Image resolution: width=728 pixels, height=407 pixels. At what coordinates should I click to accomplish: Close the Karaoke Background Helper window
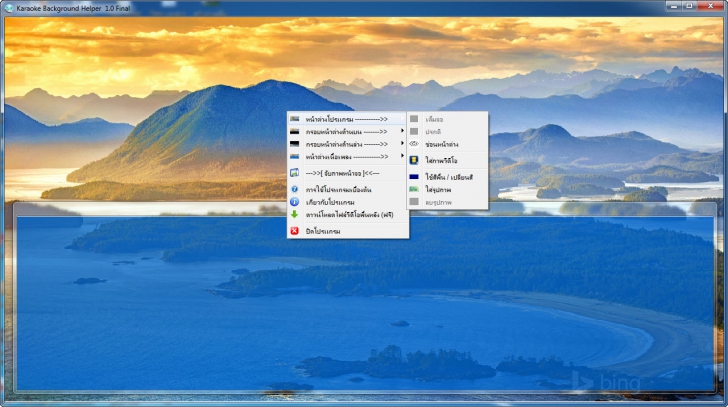(x=710, y=6)
